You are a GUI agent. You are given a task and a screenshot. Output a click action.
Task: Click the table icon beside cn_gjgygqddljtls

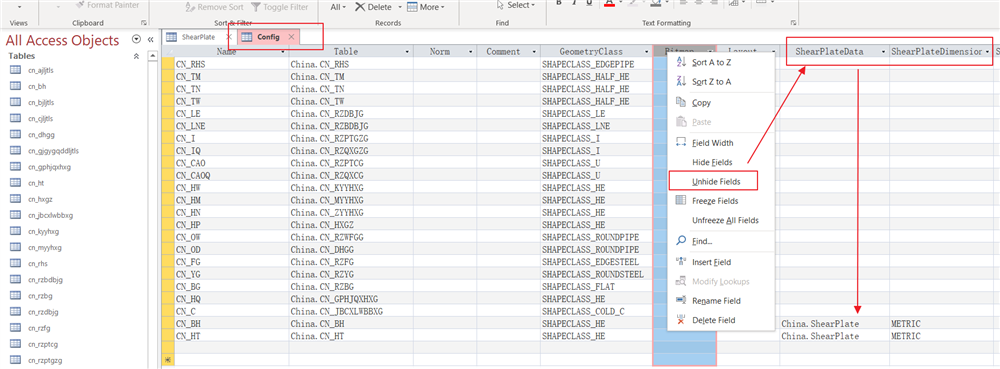16,150
